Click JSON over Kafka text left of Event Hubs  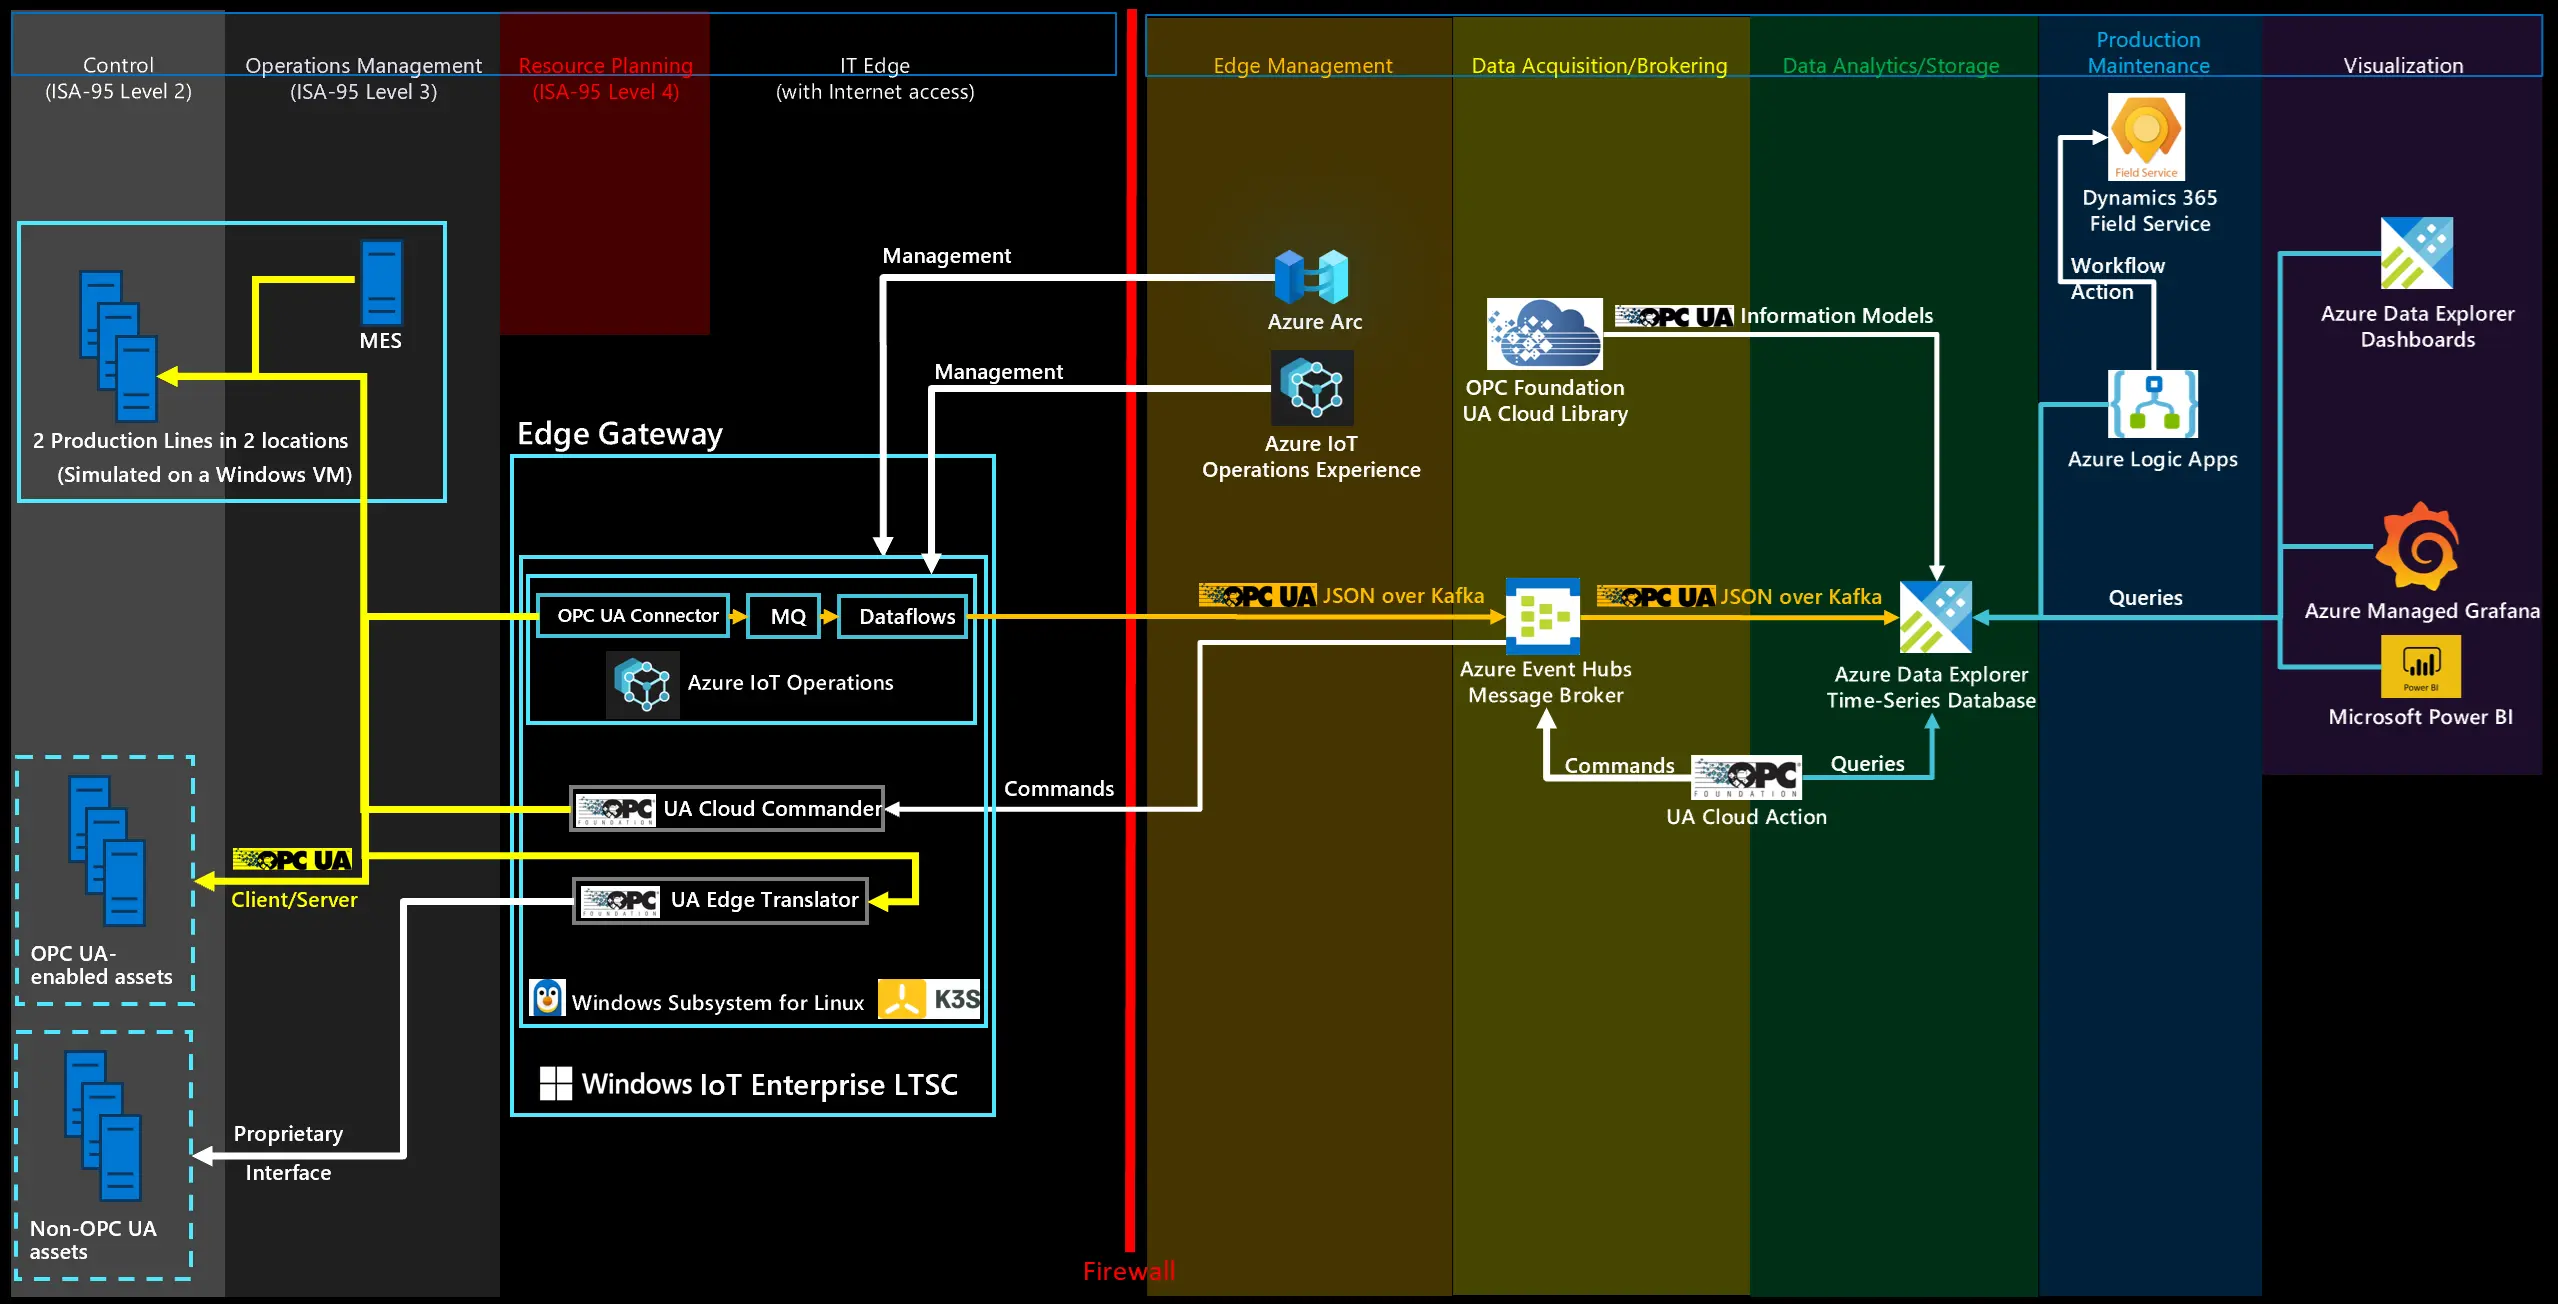coord(1403,596)
